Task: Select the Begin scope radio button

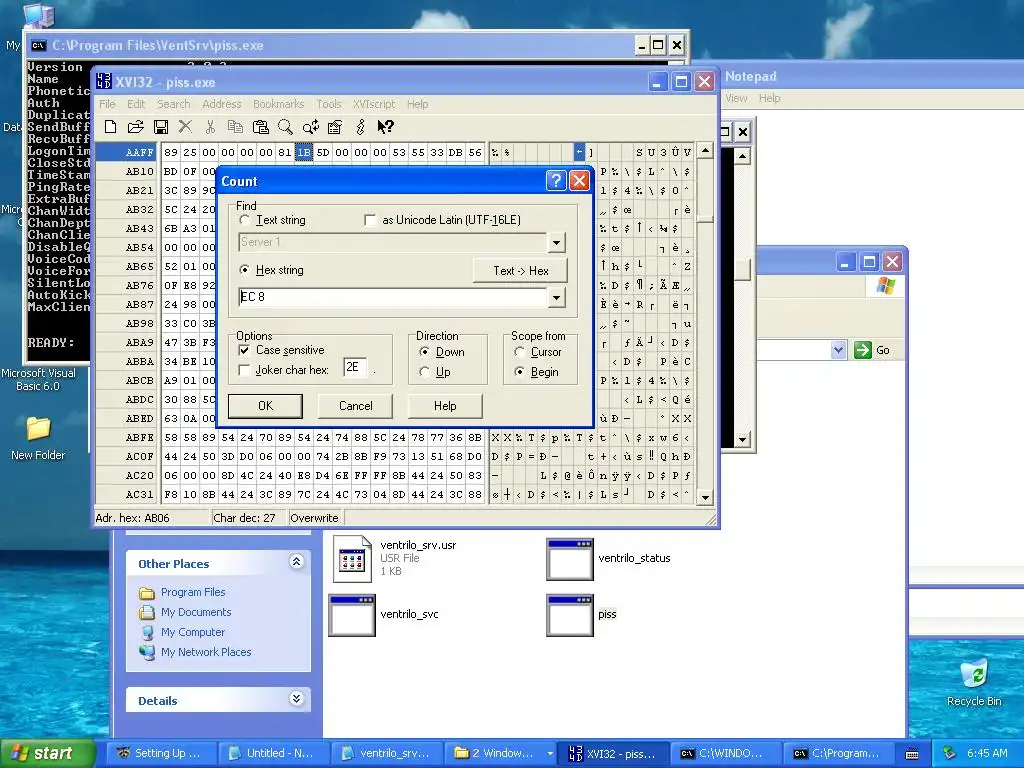Action: pyautogui.click(x=519, y=372)
